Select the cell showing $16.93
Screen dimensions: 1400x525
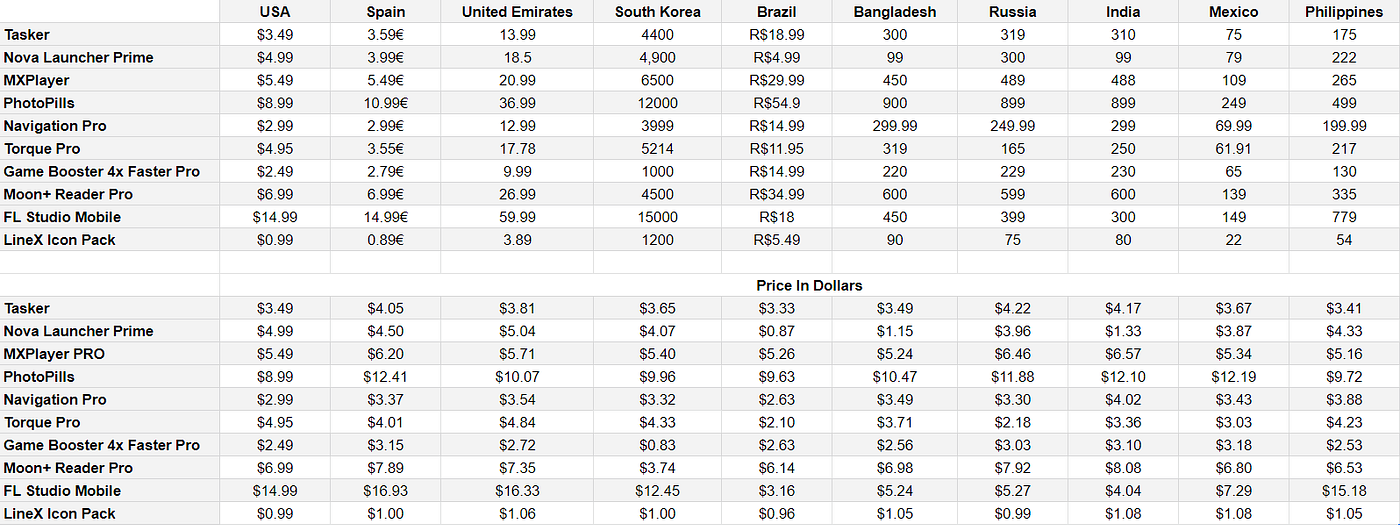point(385,491)
